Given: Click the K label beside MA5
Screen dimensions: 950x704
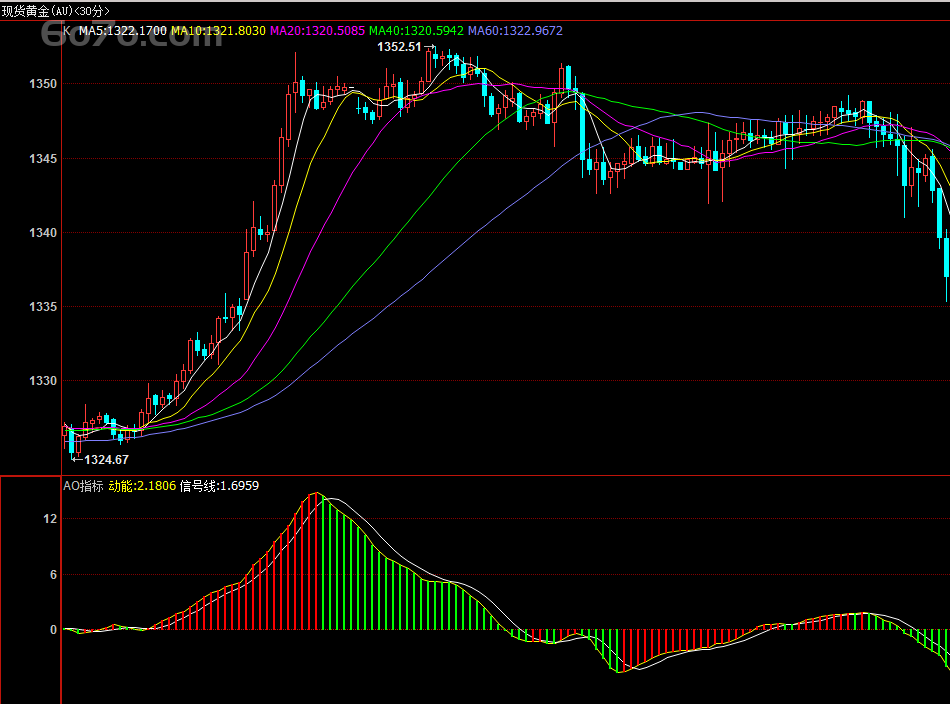Looking at the screenshot, I should (67, 31).
